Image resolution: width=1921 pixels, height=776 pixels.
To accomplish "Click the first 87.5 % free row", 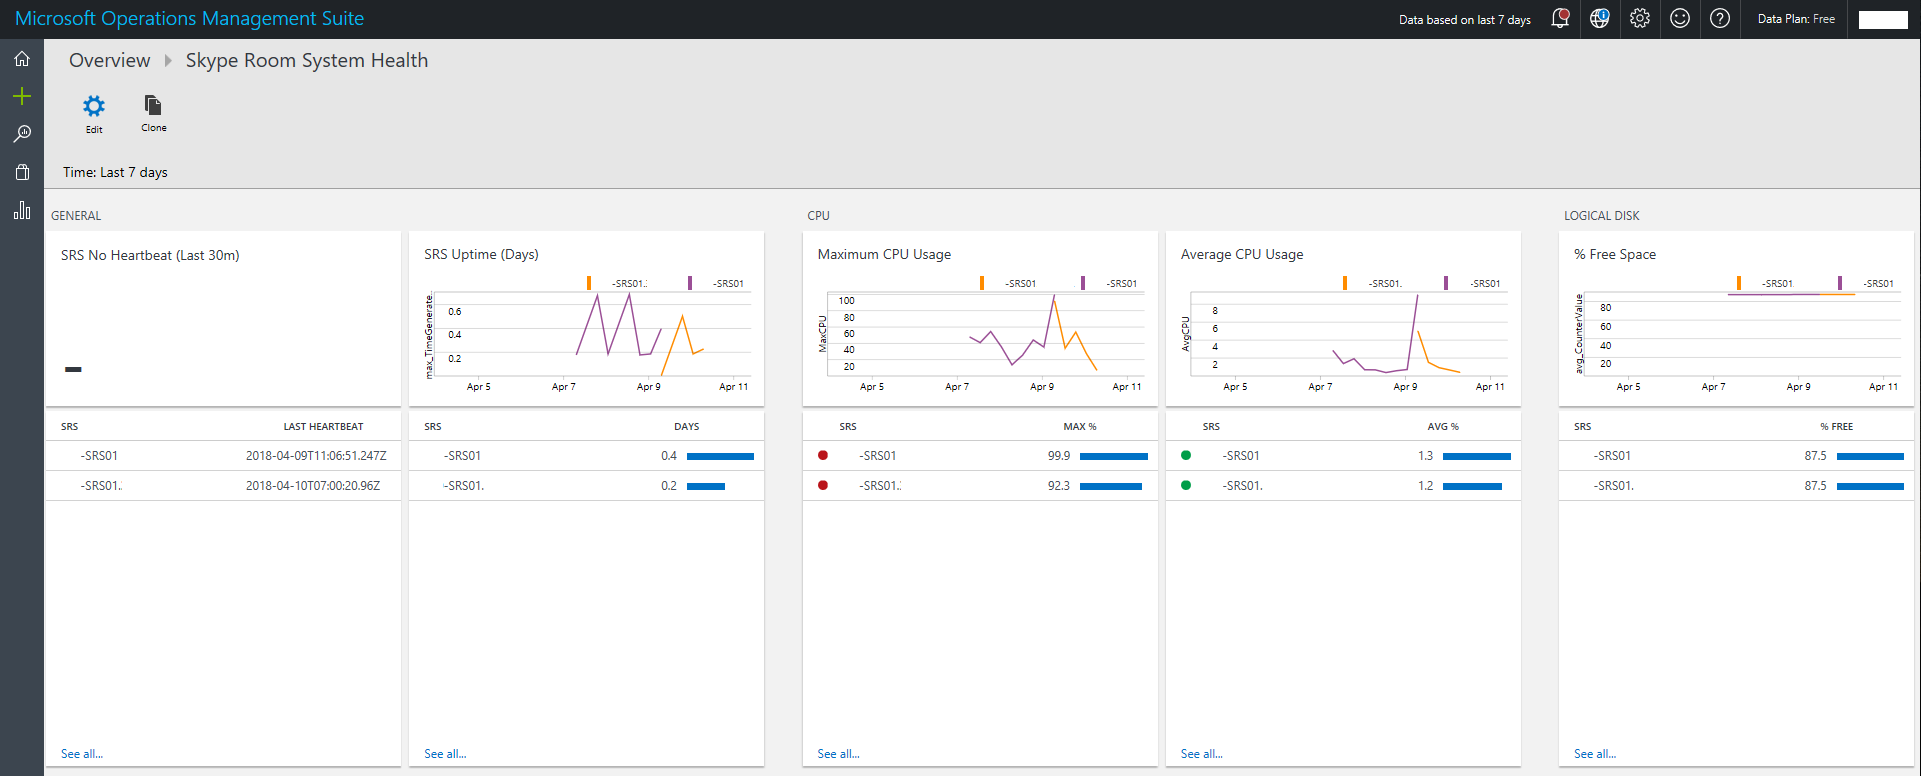I will 1736,456.
